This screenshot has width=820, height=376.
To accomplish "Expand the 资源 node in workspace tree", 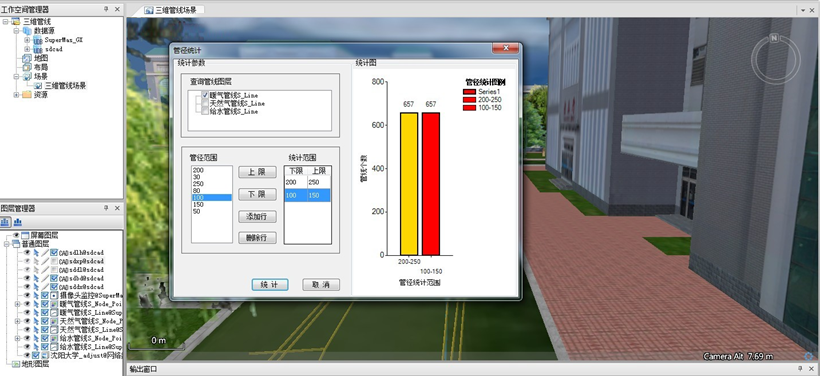I will coord(16,95).
